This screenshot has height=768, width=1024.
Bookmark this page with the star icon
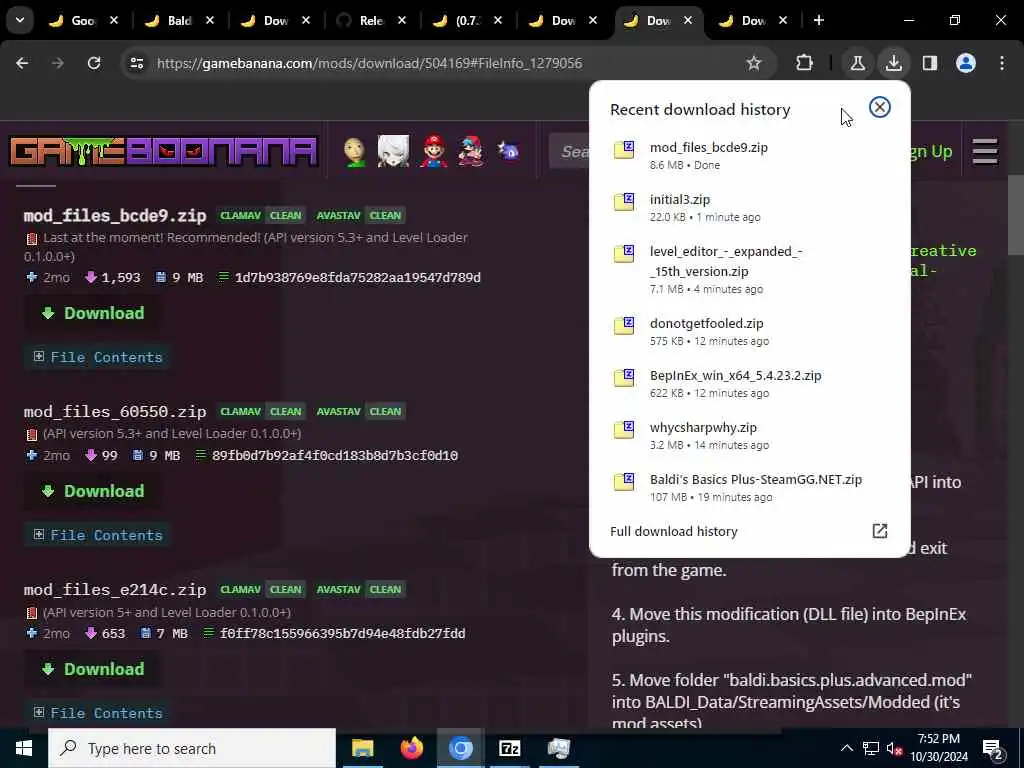(x=754, y=63)
